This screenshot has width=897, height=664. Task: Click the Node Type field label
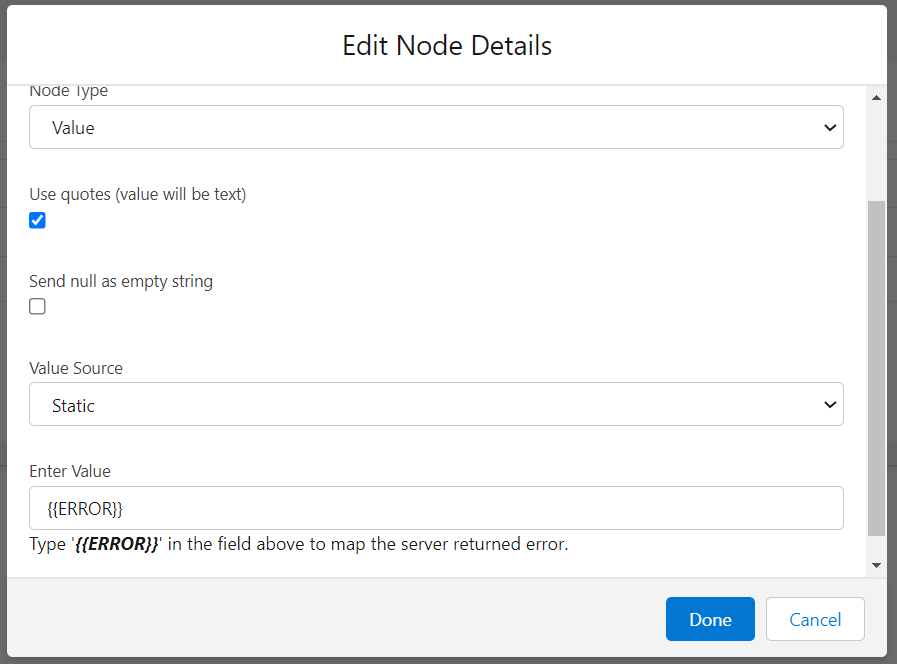point(68,90)
